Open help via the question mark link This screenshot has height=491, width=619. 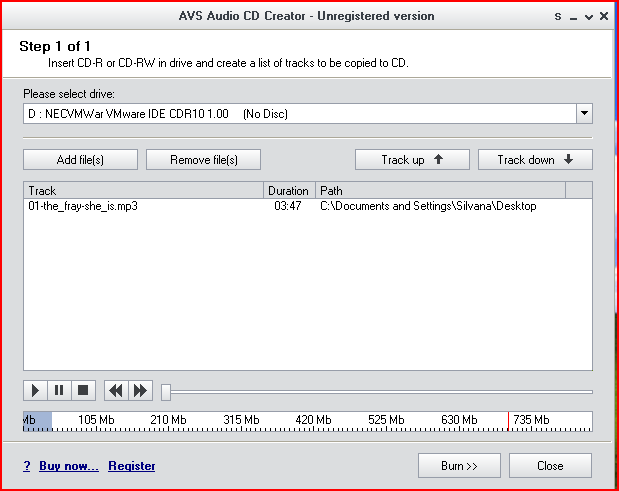[x=26, y=466]
